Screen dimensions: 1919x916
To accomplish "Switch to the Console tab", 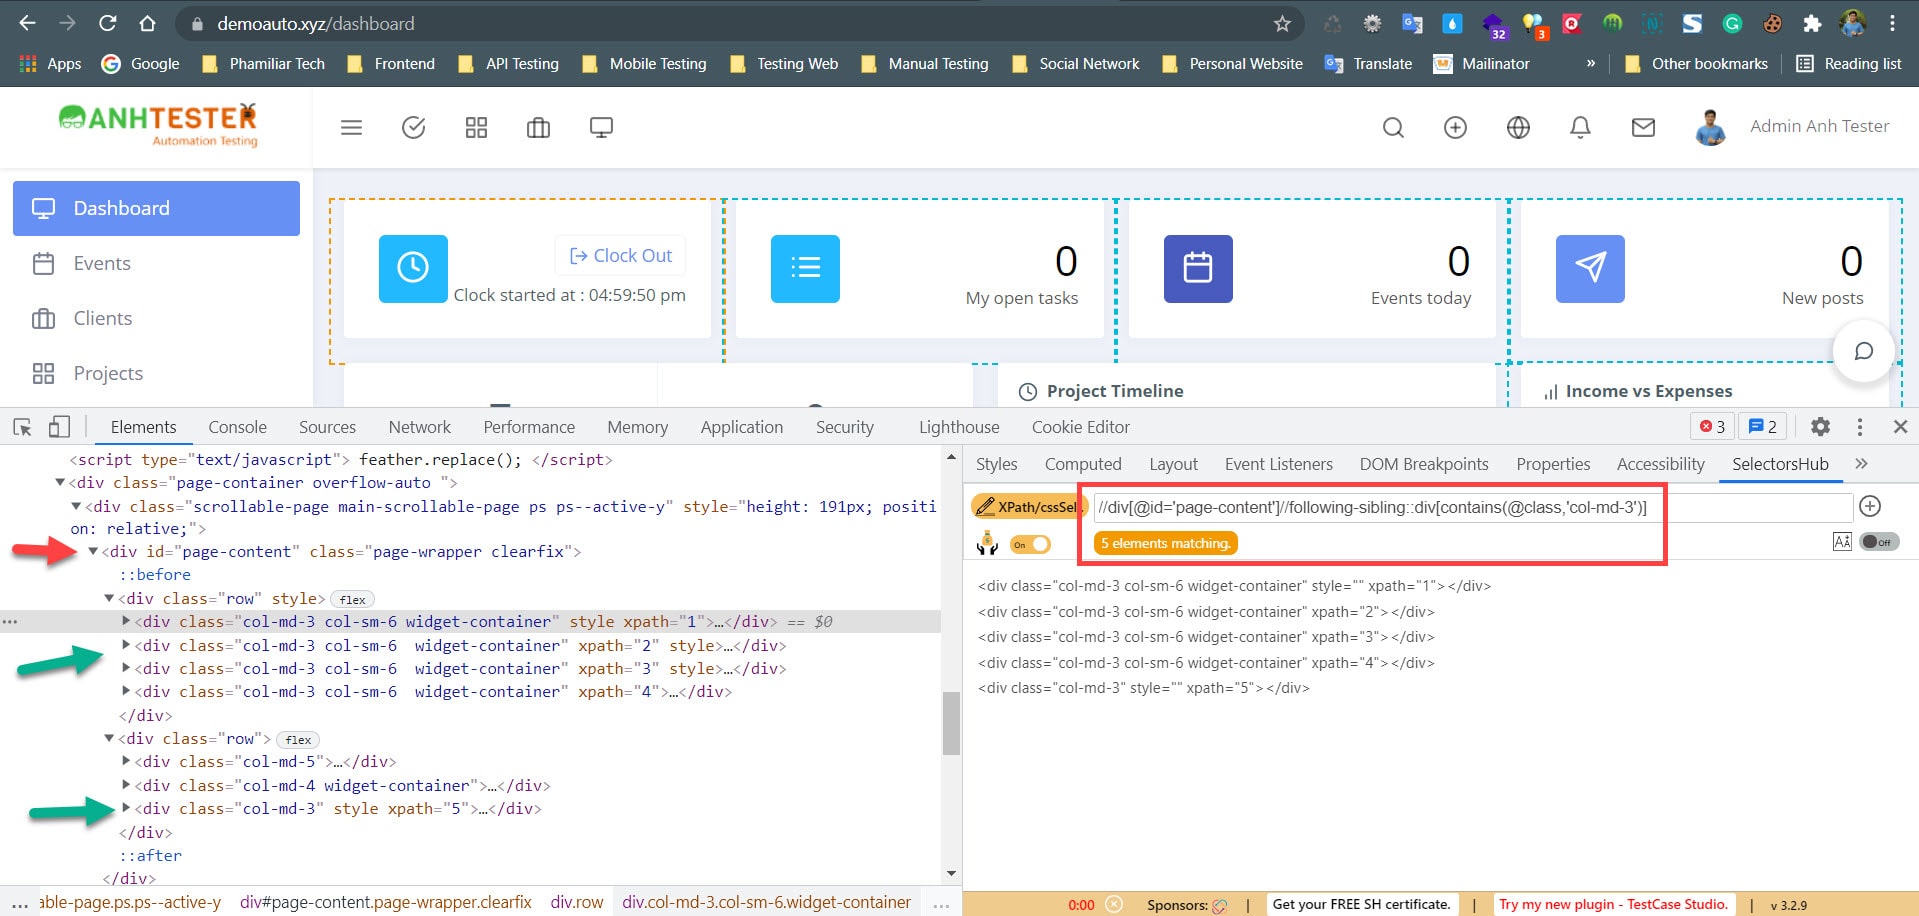I will pos(237,427).
